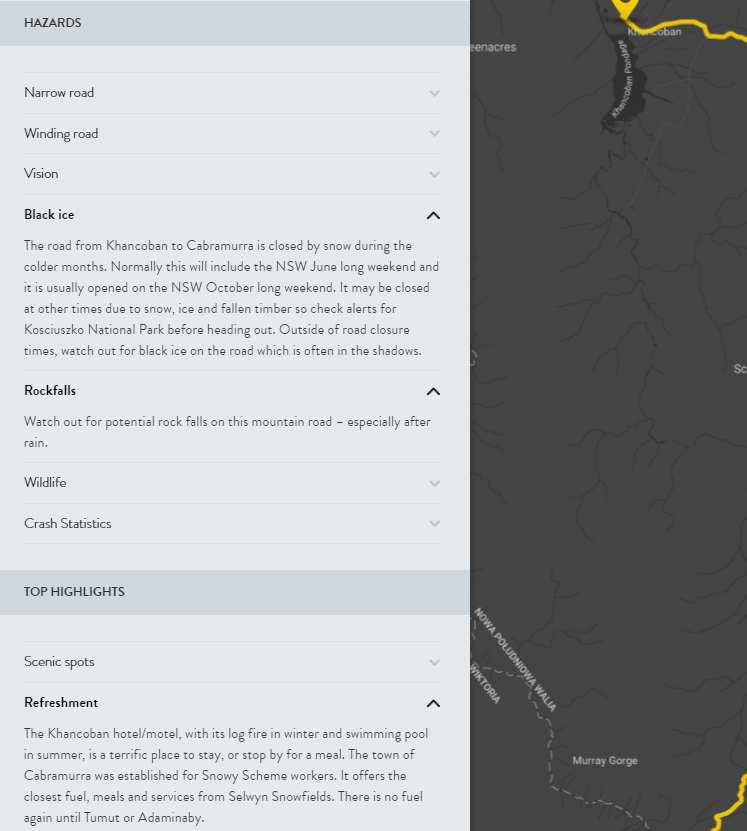This screenshot has width=747, height=831.
Task: Expand the Narrow road hazard title
Action: [59, 93]
